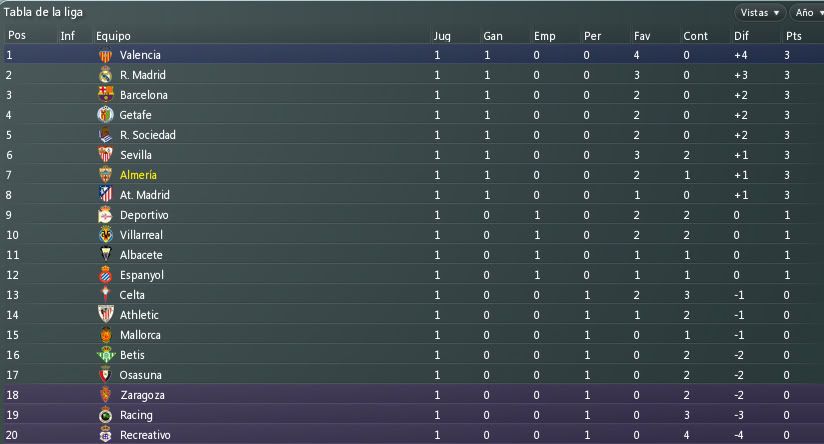Click the At. Madrid crest icon

pos(106,194)
